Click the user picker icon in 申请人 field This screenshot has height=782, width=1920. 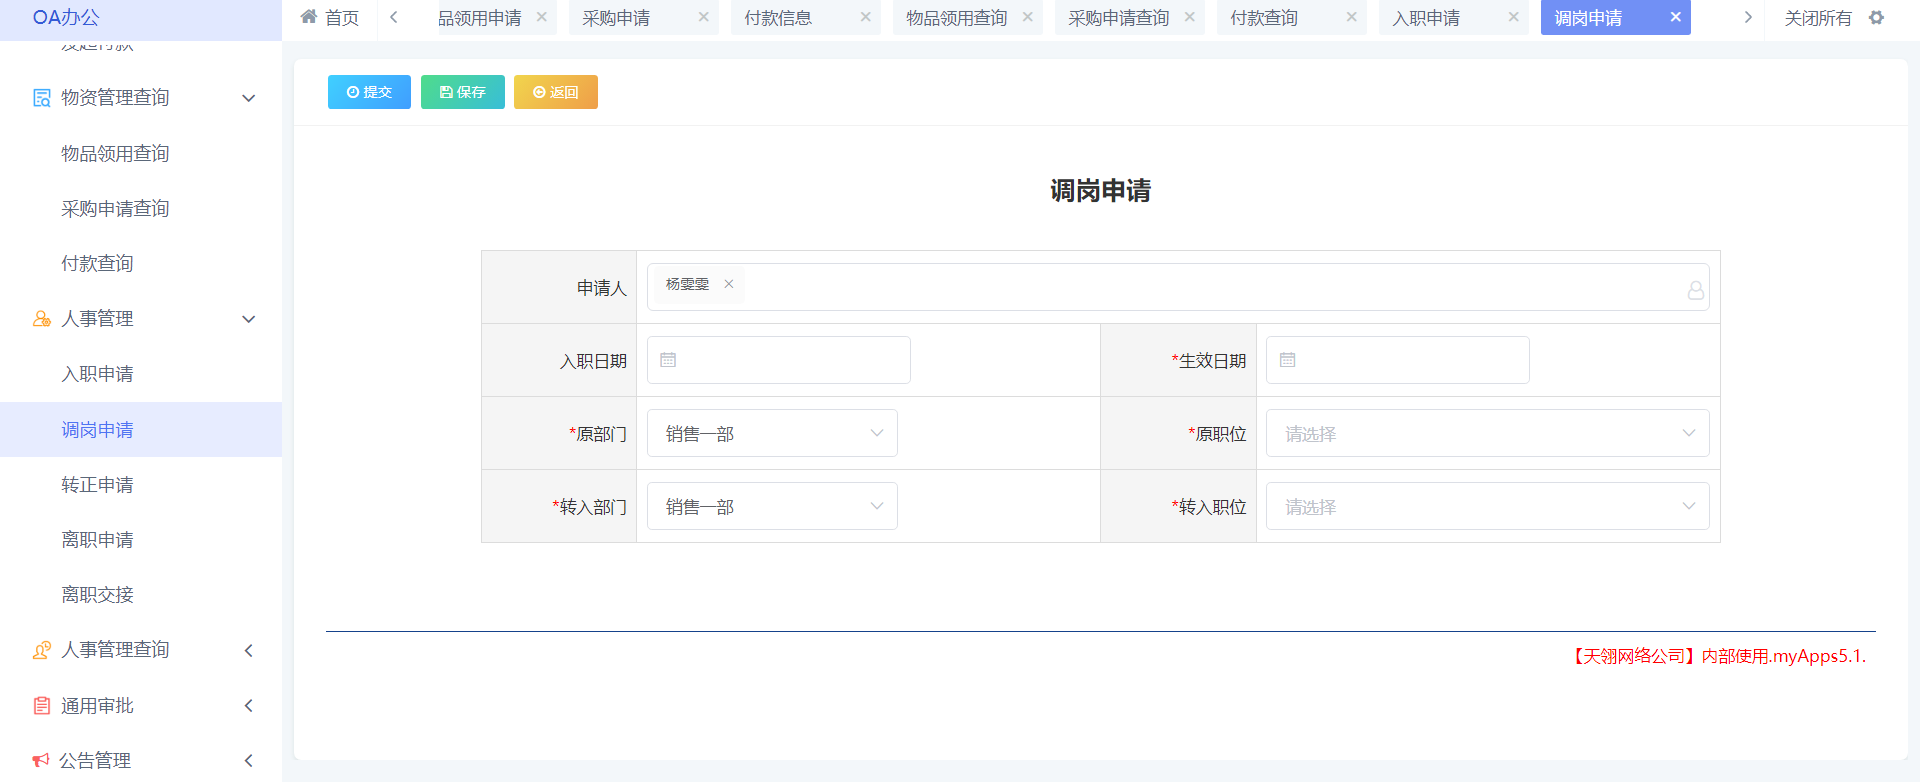pos(1695,290)
